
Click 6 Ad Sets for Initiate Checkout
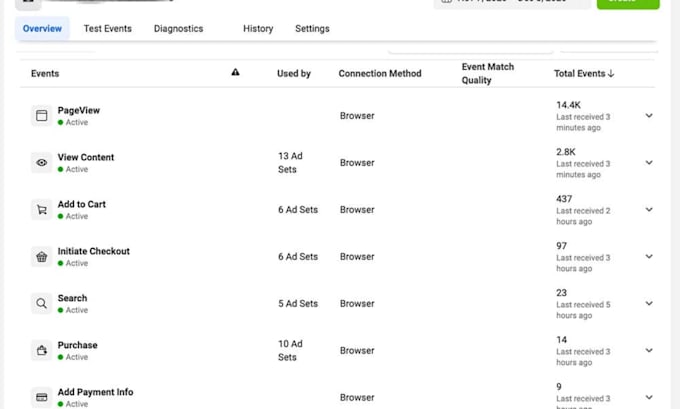pos(298,256)
